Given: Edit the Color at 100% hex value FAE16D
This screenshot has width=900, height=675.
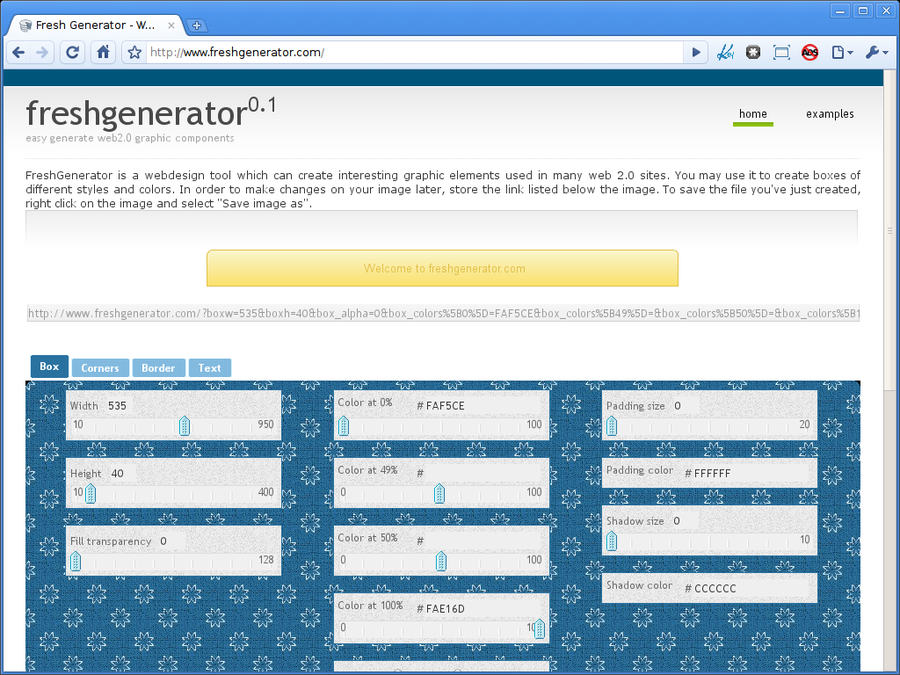Looking at the screenshot, I should [484, 609].
